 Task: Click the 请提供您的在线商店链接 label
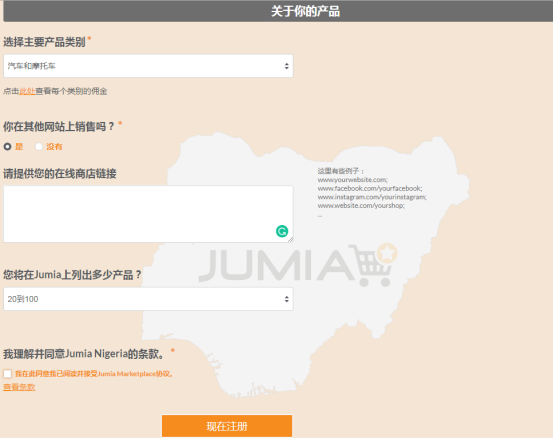(x=60, y=174)
